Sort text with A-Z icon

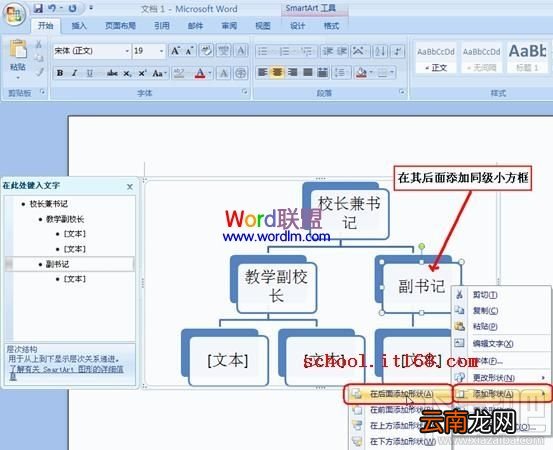tap(380, 51)
